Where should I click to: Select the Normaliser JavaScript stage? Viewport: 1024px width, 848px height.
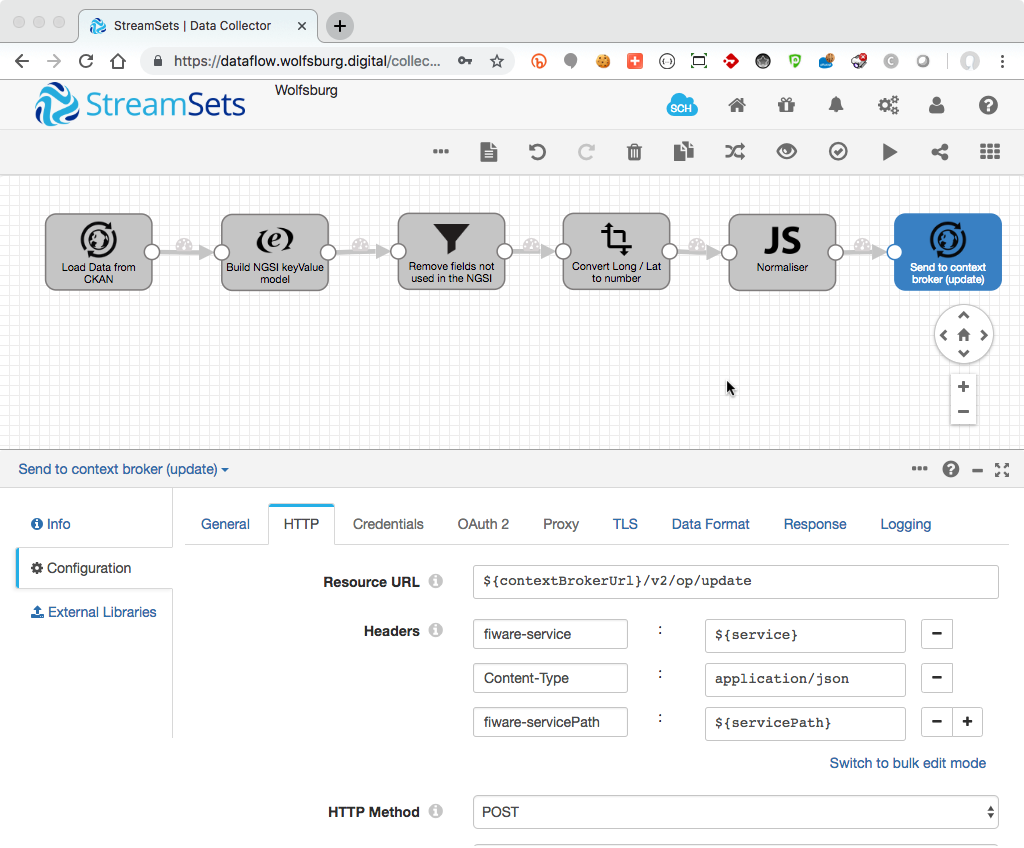(782, 252)
